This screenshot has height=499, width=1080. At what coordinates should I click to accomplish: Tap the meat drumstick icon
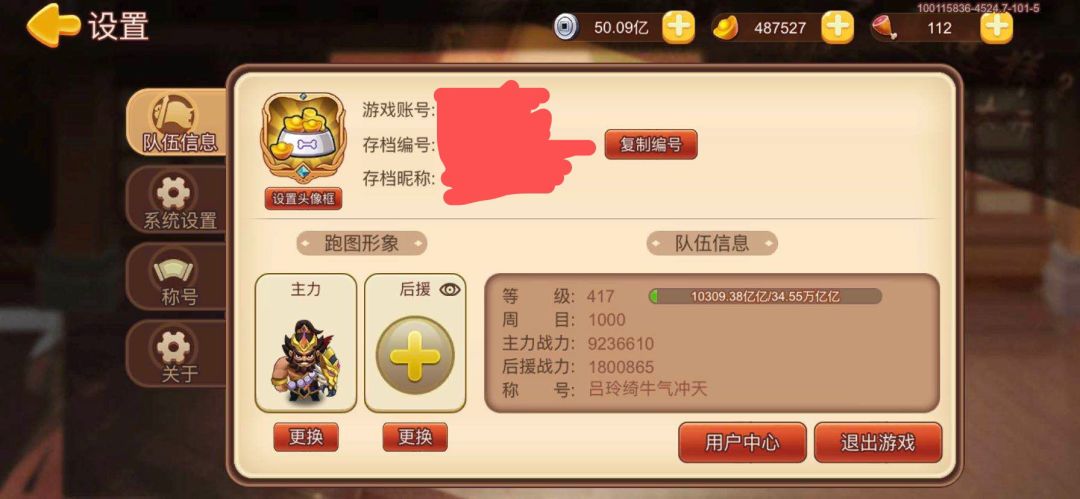884,28
